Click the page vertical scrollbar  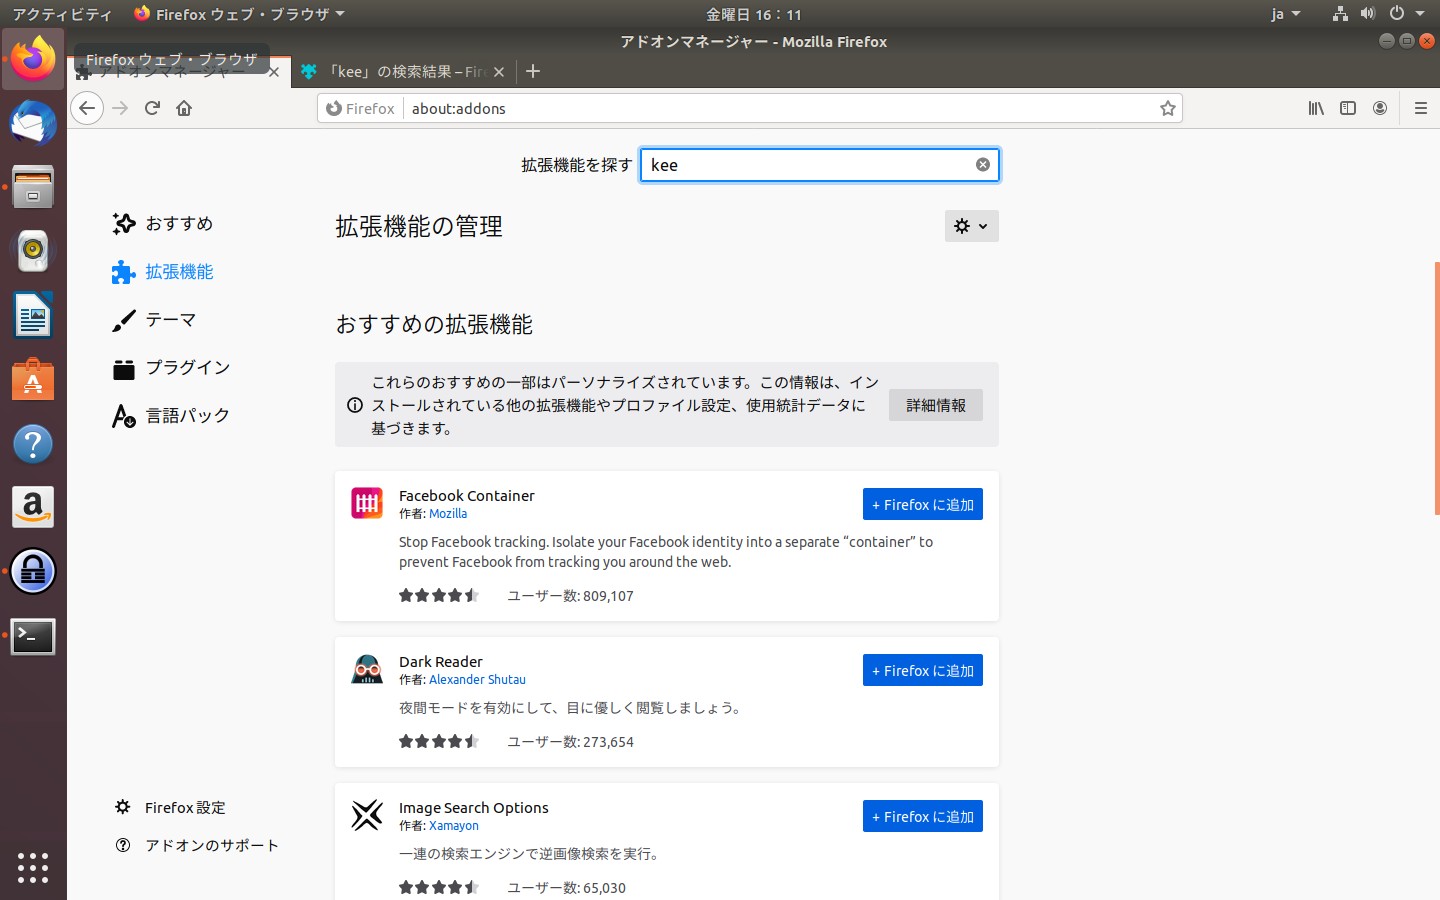(x=1437, y=388)
